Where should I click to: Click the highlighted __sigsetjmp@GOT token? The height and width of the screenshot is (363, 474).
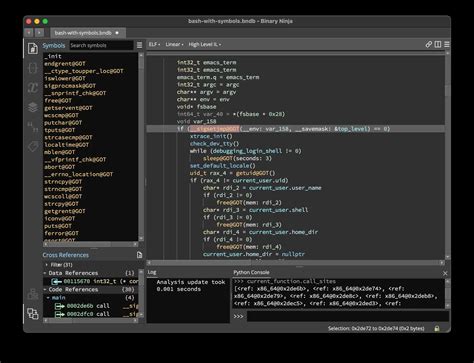[x=214, y=129]
